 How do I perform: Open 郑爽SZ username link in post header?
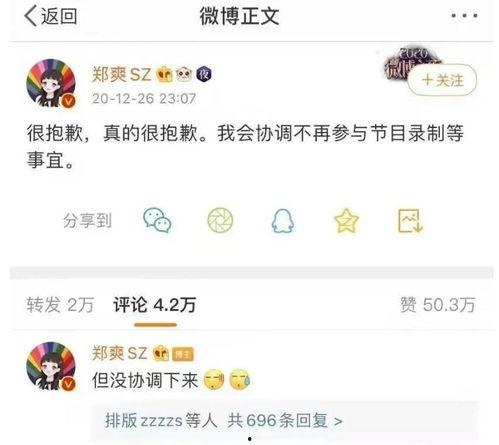pos(121,74)
